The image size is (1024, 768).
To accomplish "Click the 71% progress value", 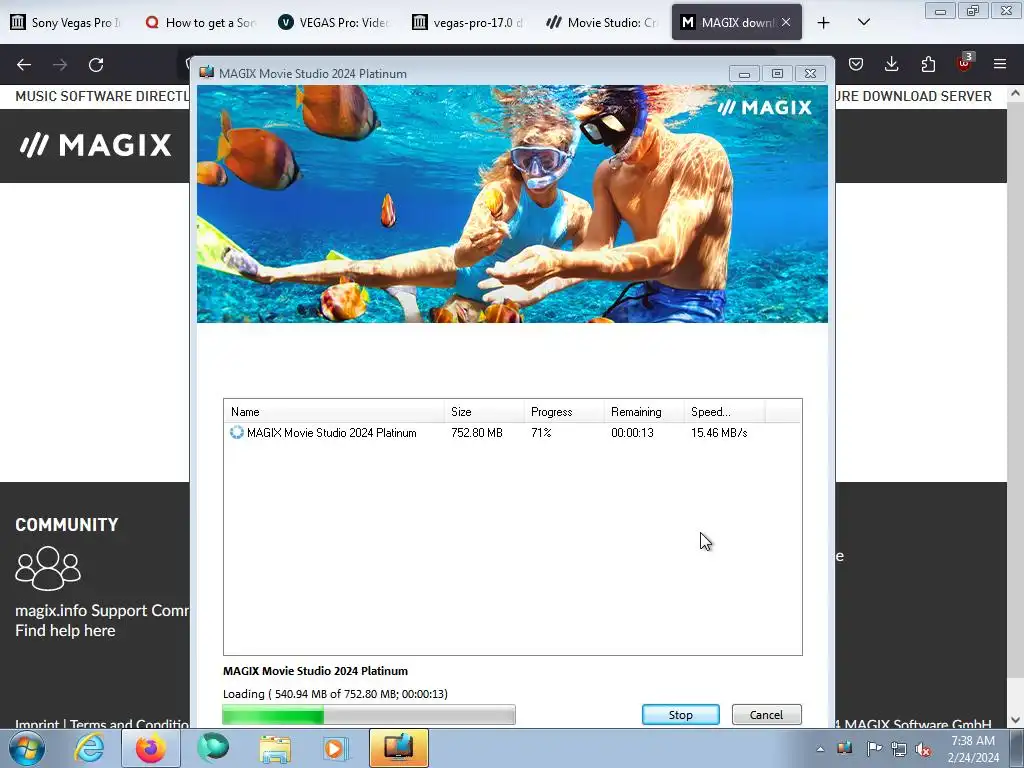I will [x=541, y=432].
